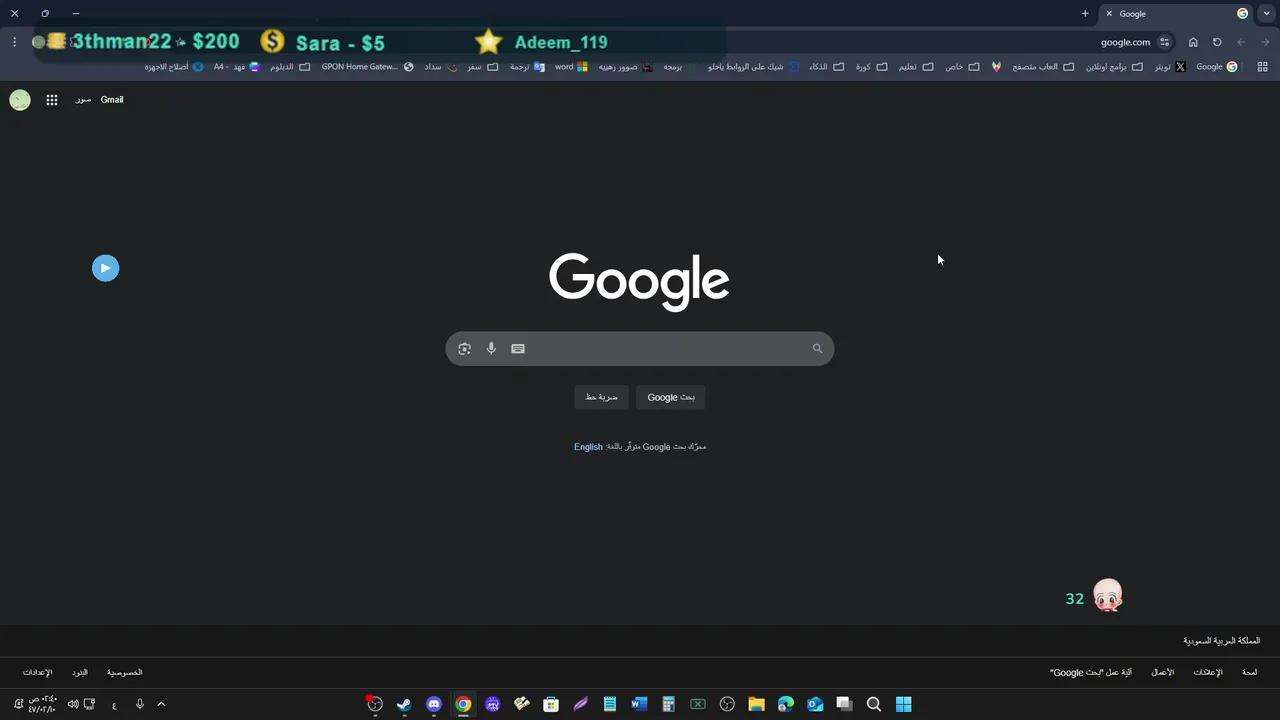The width and height of the screenshot is (1280, 720).
Task: Open the الإعلانات advertising footer link
Action: (x=1208, y=673)
